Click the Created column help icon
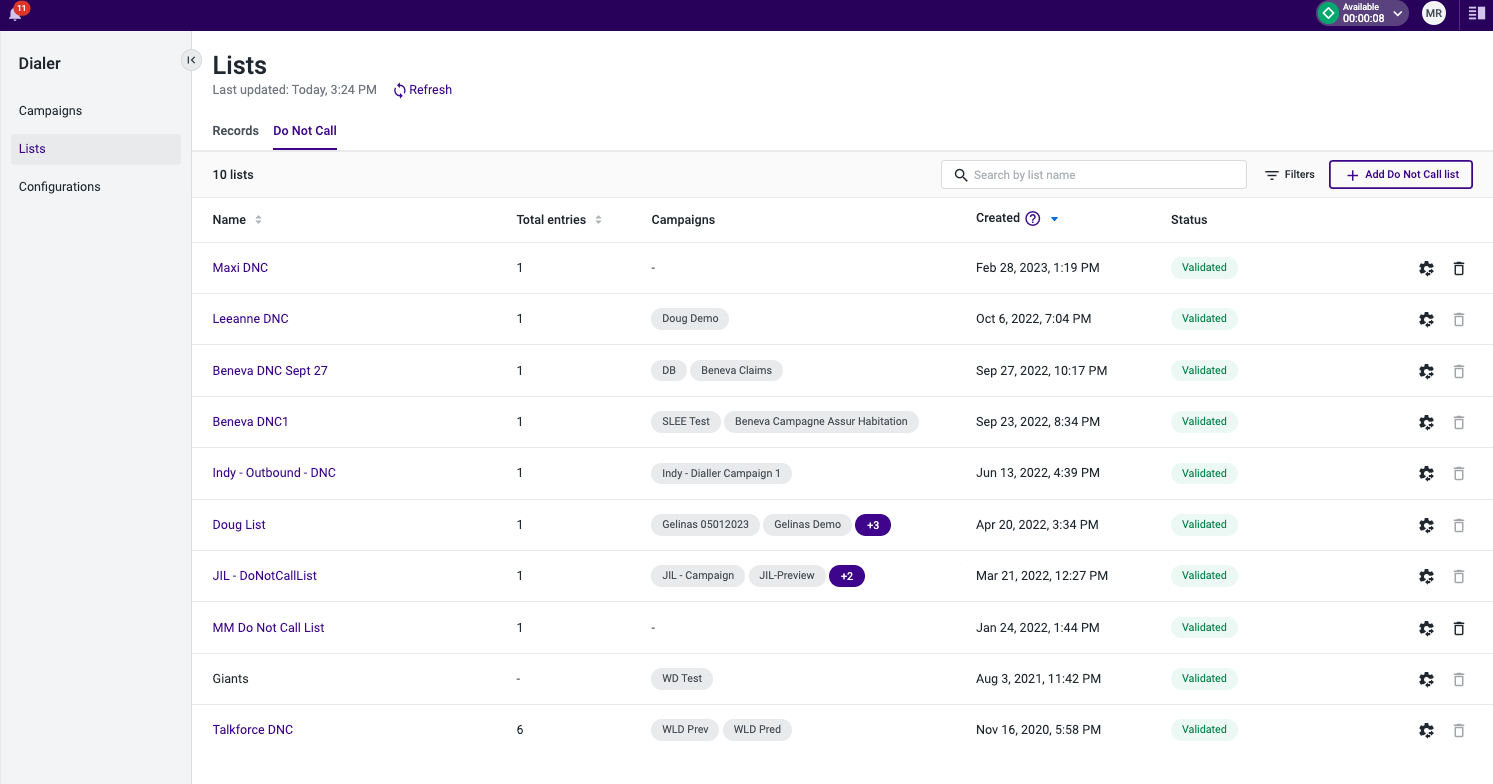Viewport: 1493px width, 784px height. (1034, 218)
